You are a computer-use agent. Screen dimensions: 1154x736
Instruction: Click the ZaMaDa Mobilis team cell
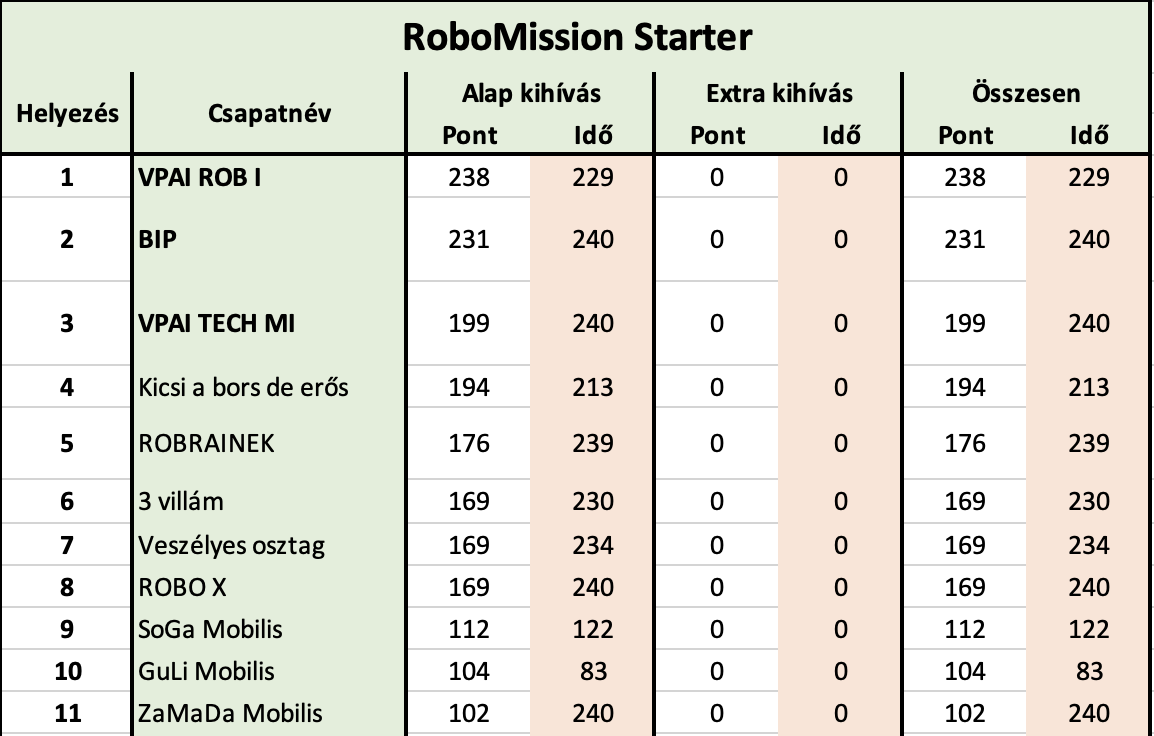tap(269, 712)
